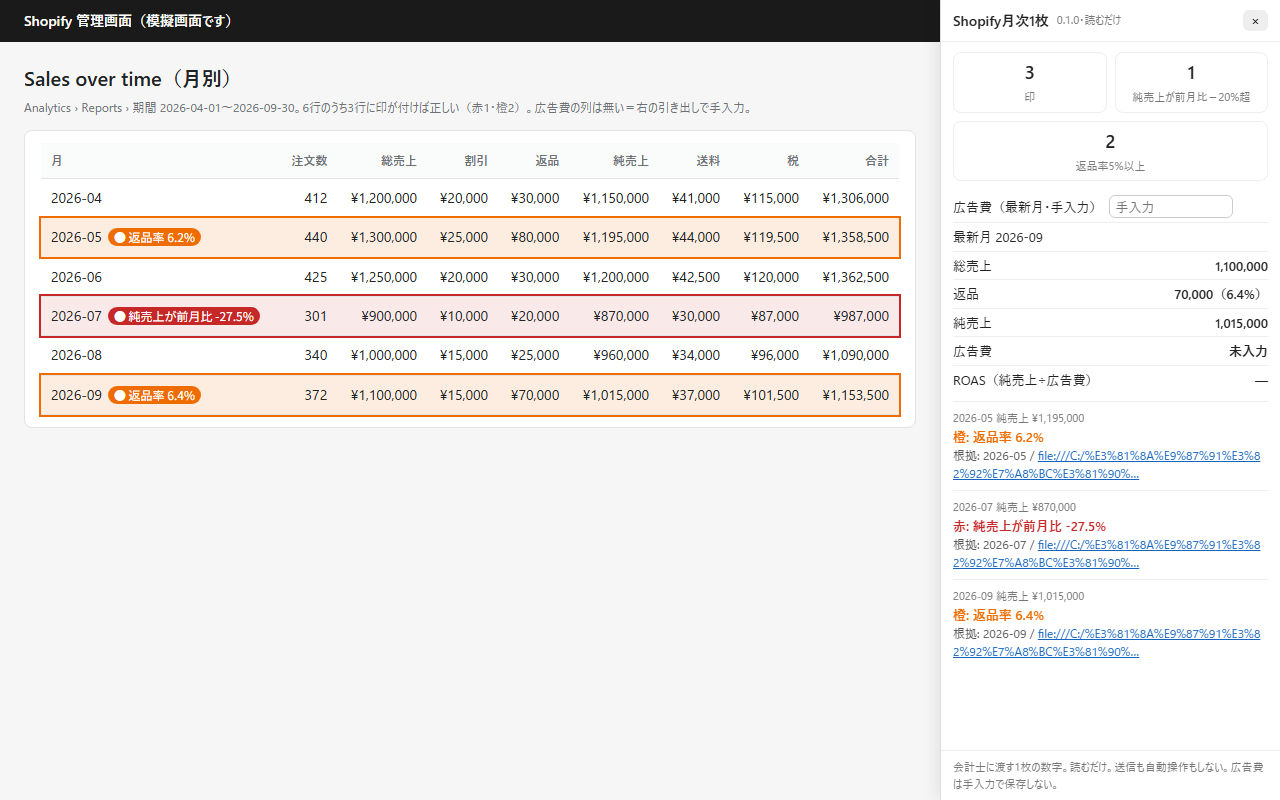This screenshot has height=800, width=1280.
Task: Click the 広告費 manual input field
Action: [1171, 207]
